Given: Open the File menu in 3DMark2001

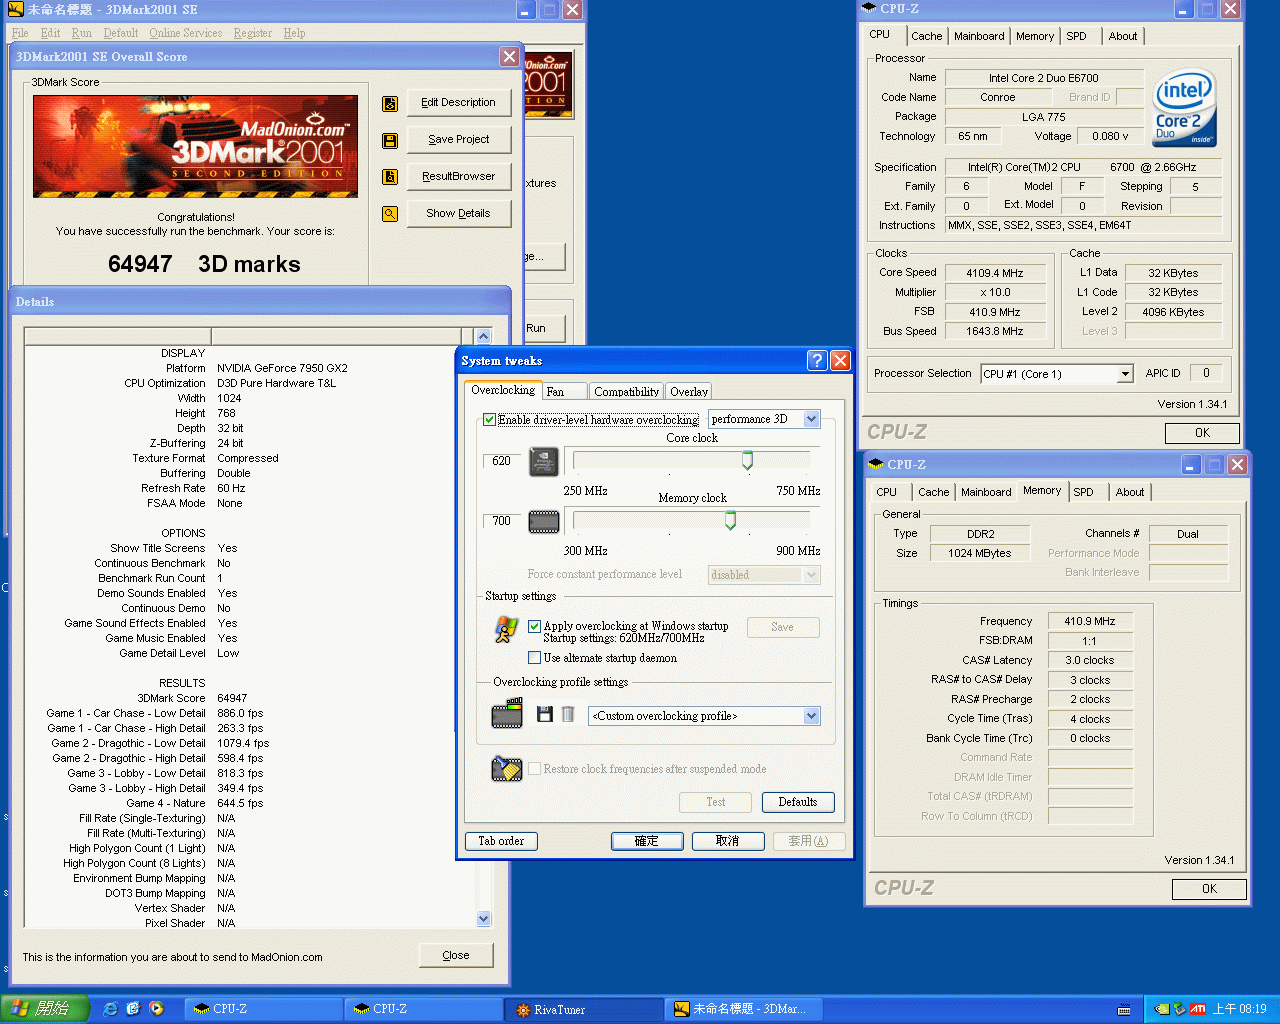Looking at the screenshot, I should pos(20,33).
